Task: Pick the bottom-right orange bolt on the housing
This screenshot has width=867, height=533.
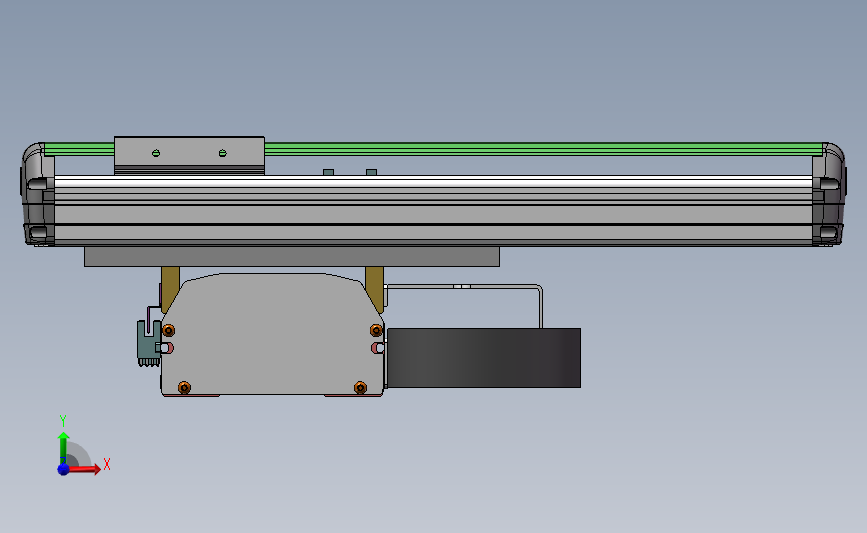Action: coord(360,388)
